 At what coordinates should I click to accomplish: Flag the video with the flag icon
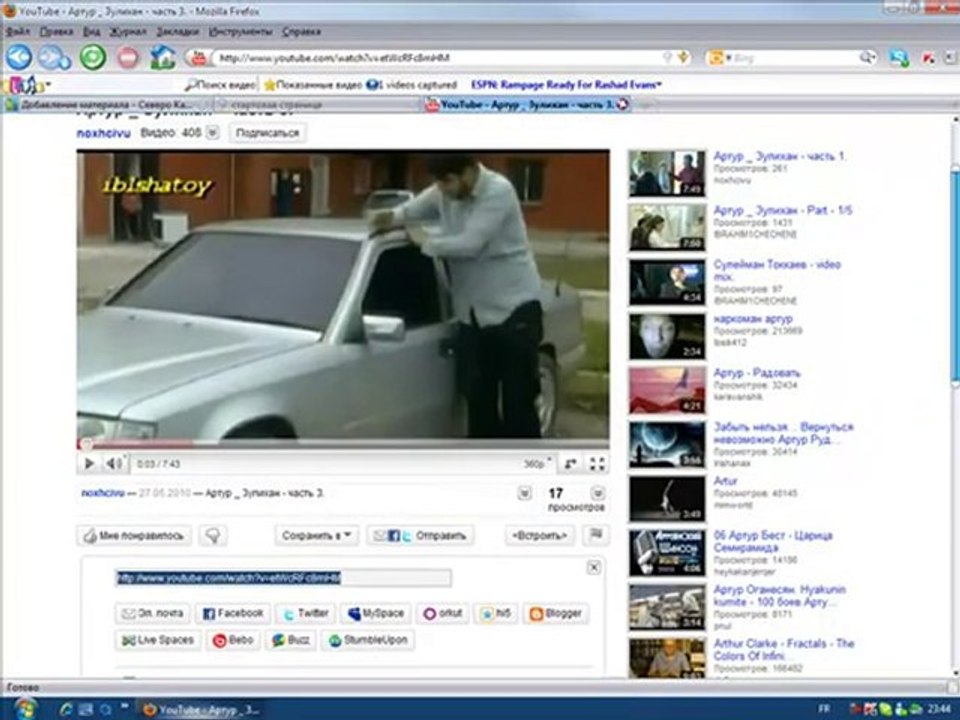(595, 535)
